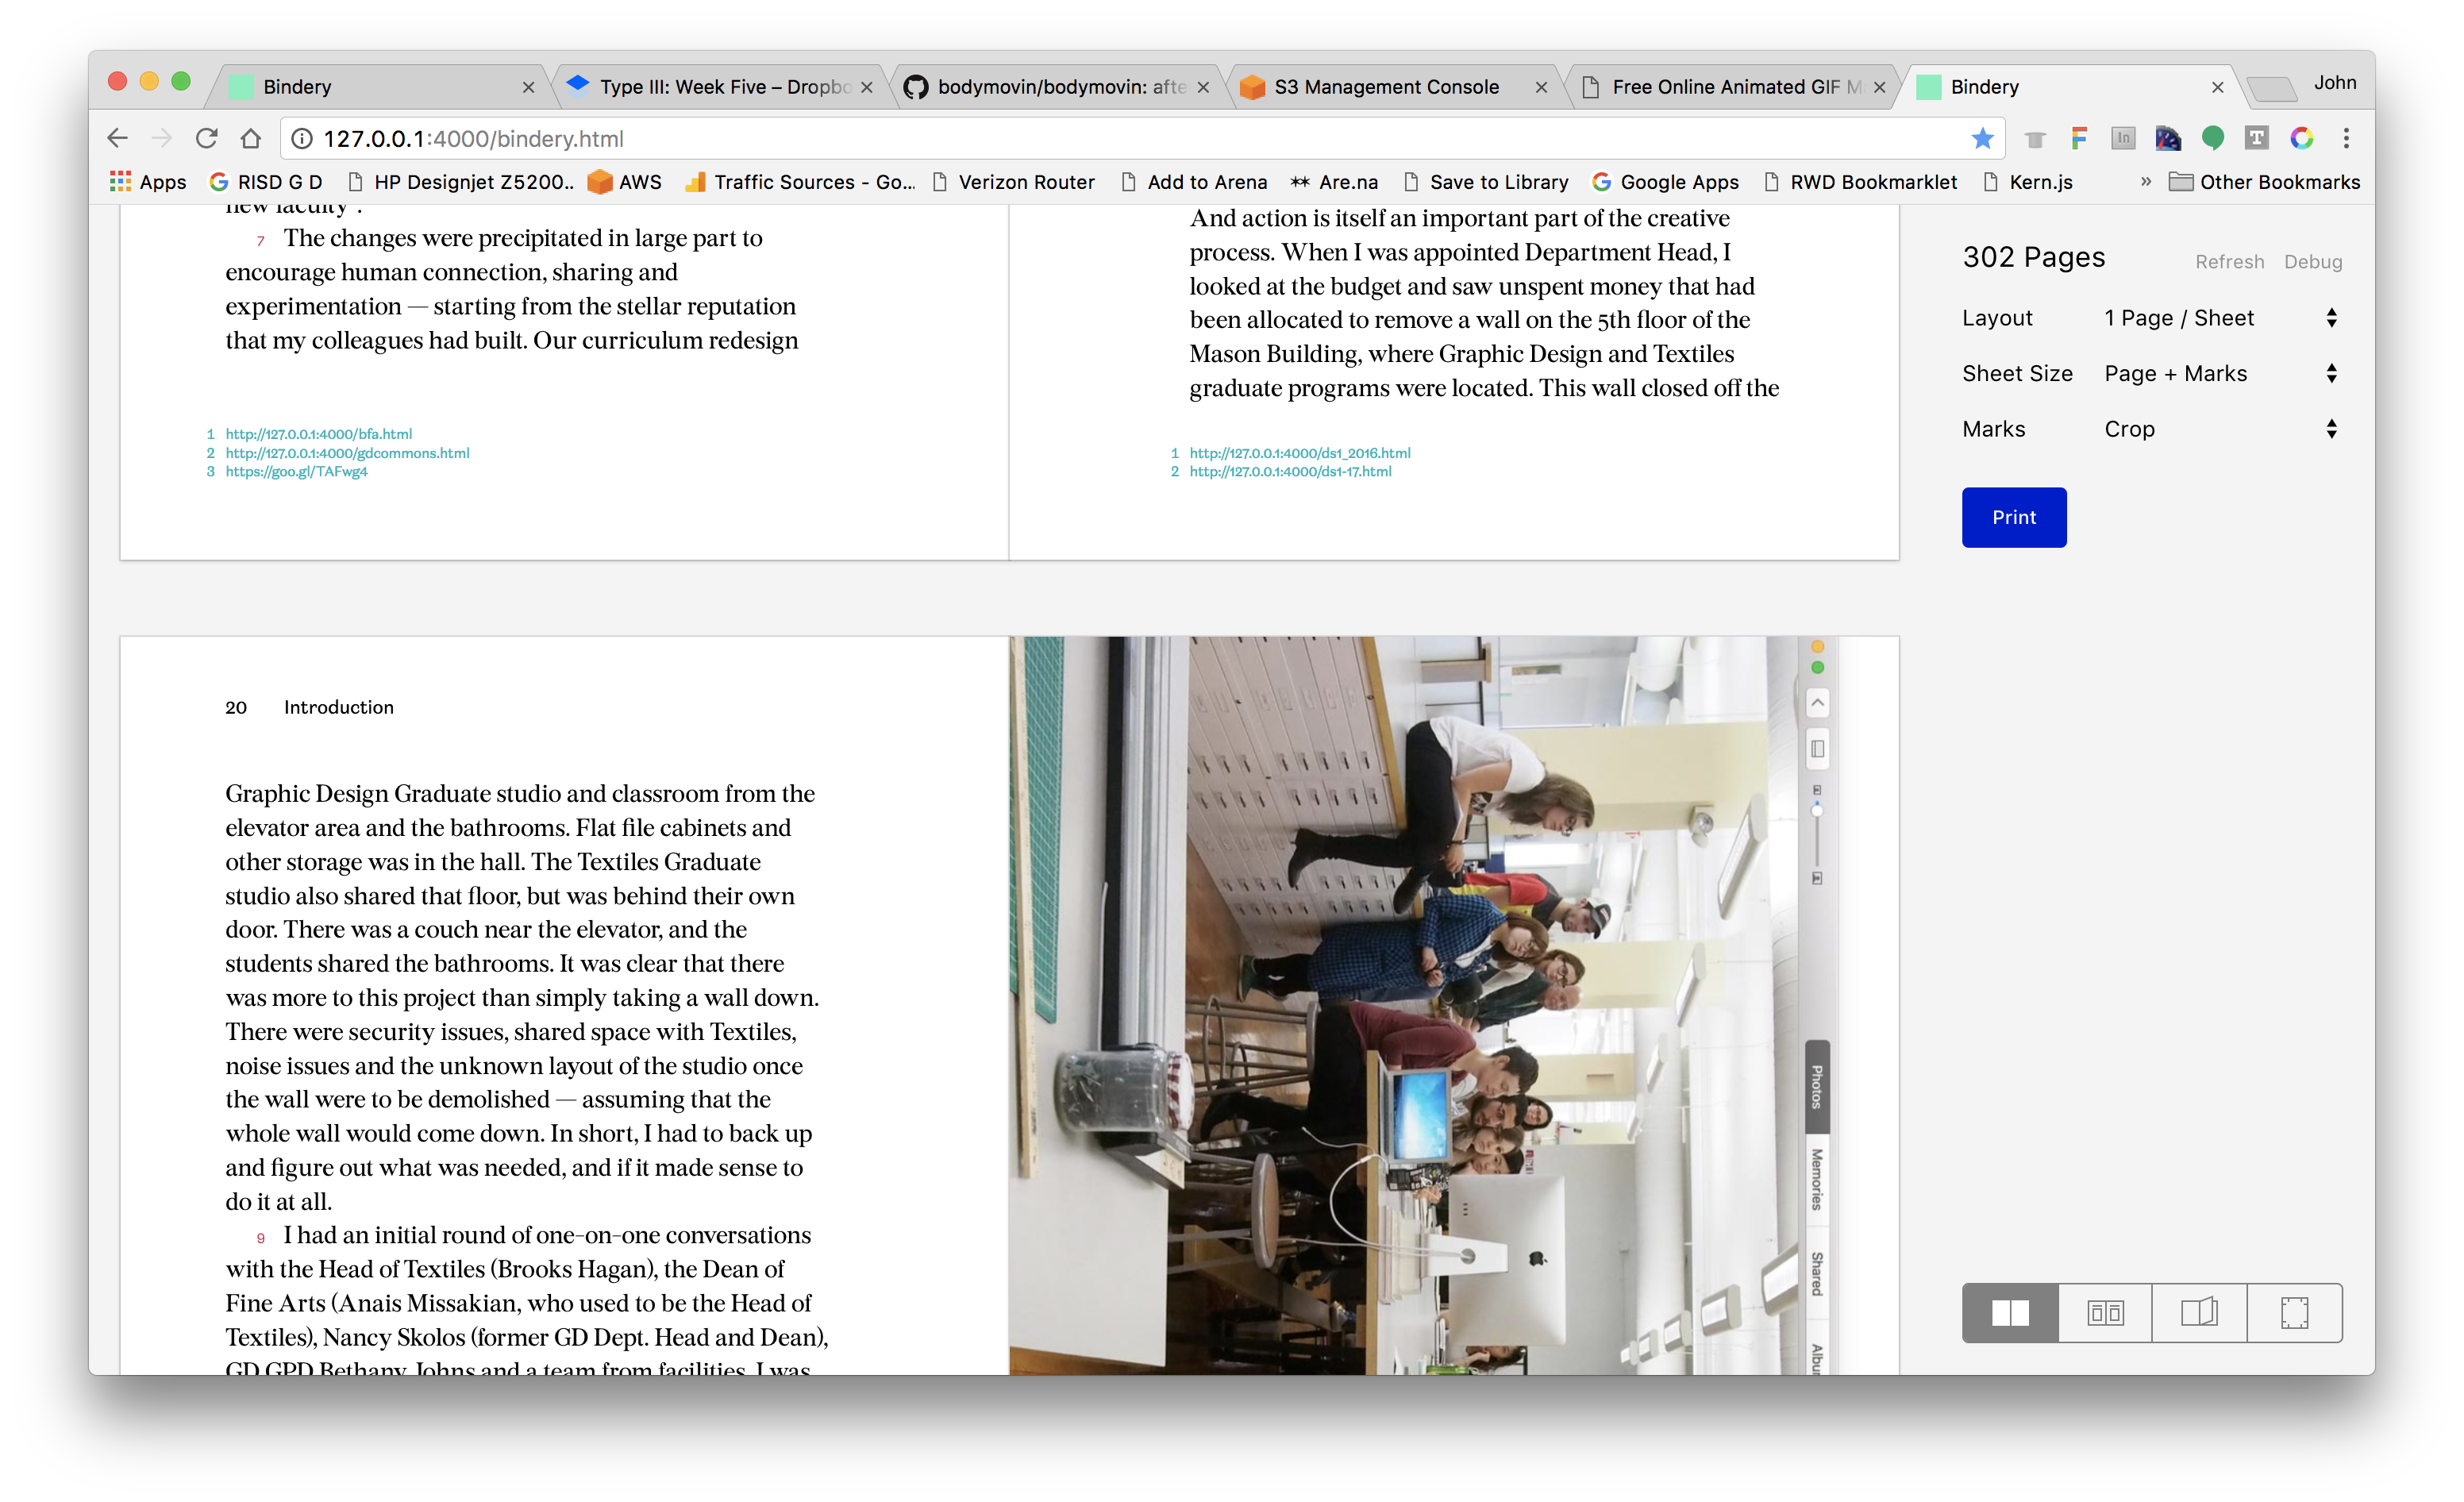2464x1502 pixels.
Task: Click the yellow minimize window button
Action: coord(149,81)
